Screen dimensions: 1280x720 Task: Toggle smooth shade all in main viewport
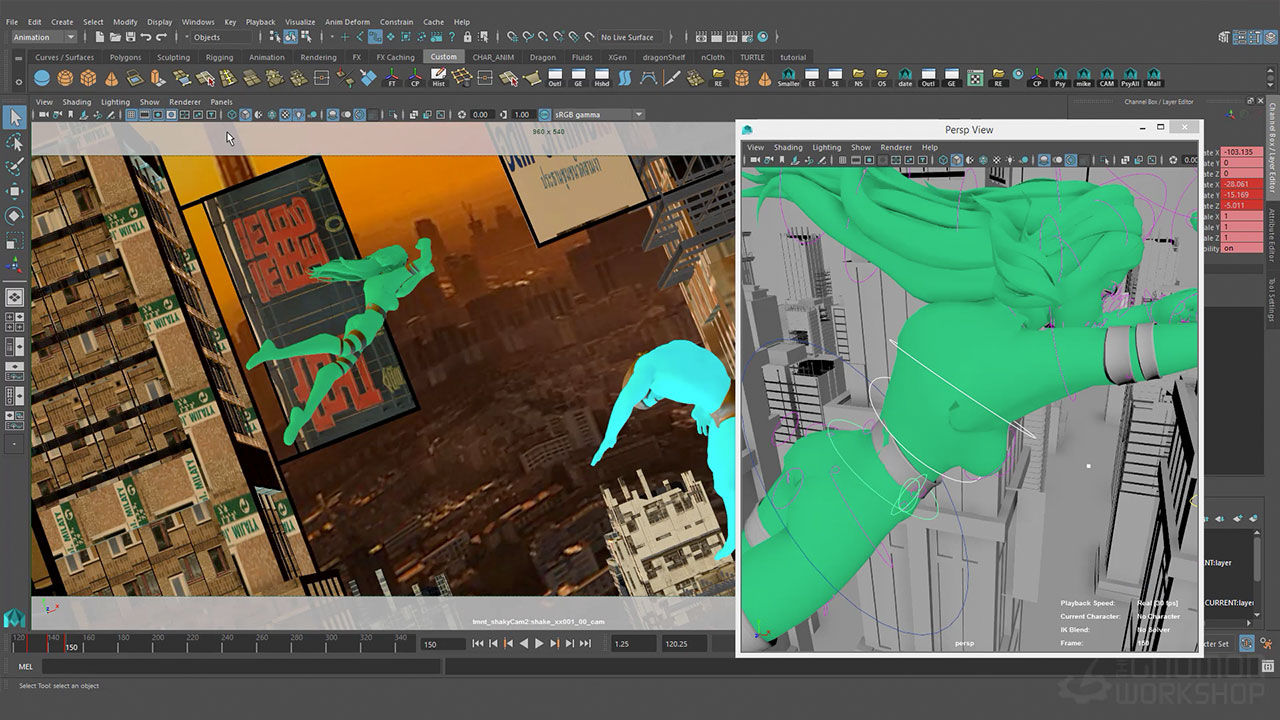coord(245,115)
